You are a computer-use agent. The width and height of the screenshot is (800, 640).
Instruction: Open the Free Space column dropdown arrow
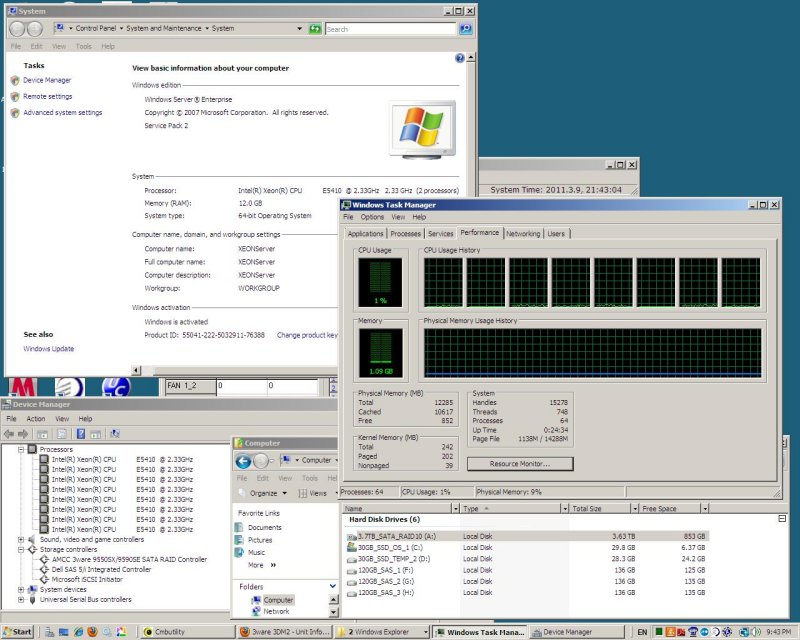(705, 508)
